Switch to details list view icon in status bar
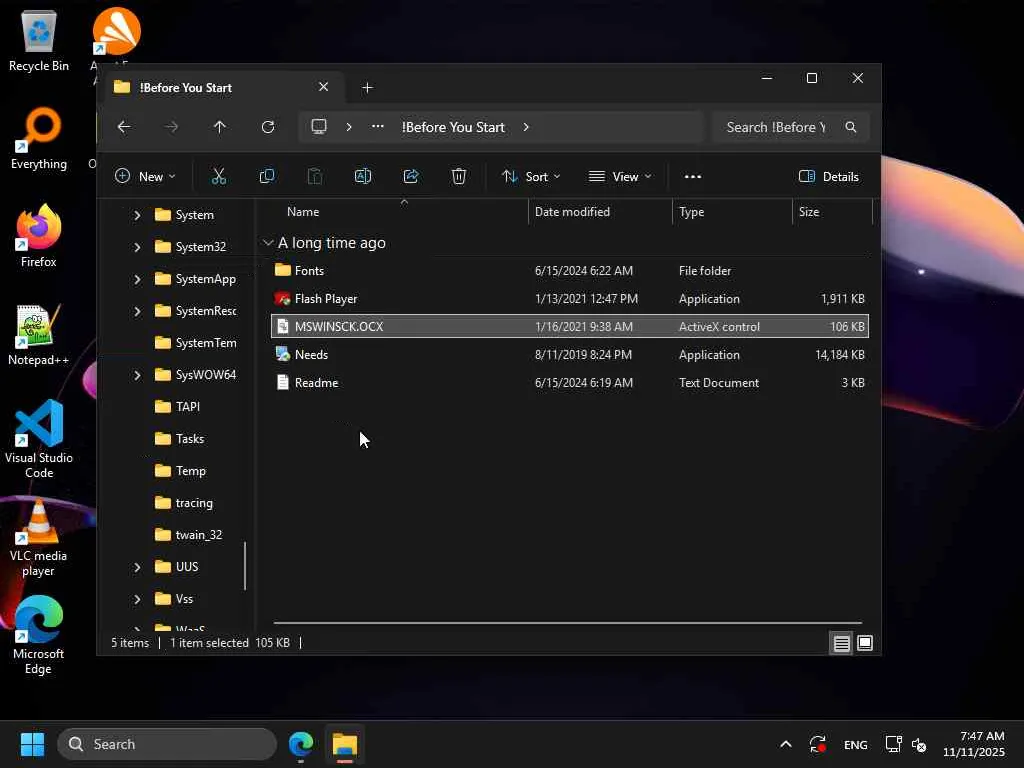Viewport: 1024px width, 768px height. [841, 643]
